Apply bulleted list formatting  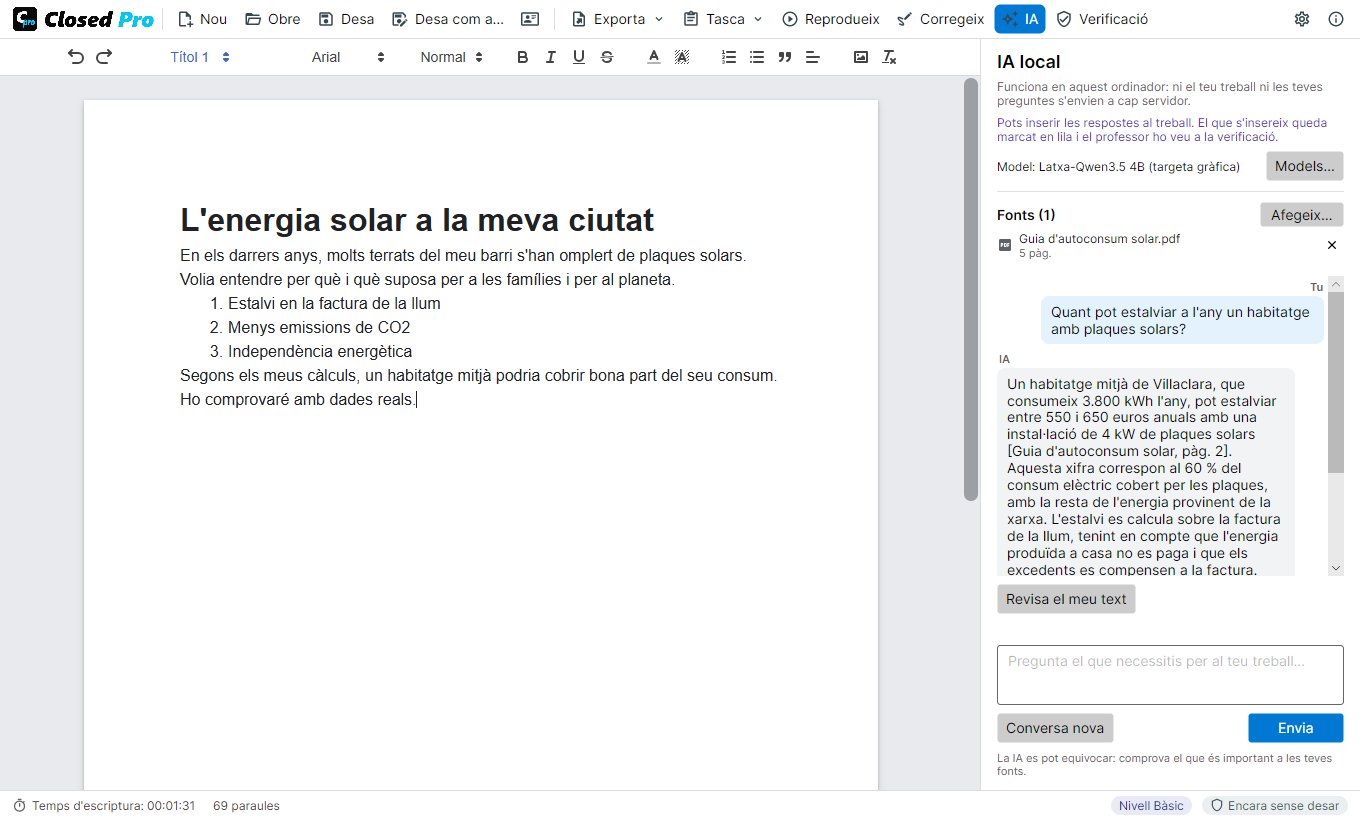point(757,57)
